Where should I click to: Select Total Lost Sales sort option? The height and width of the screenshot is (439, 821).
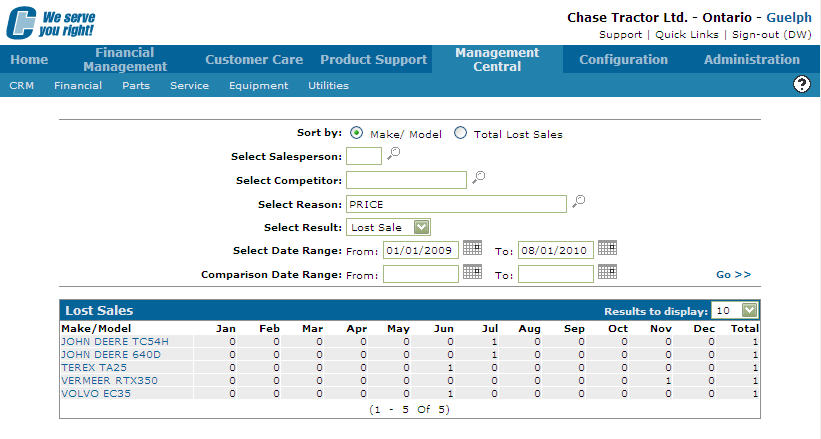tap(460, 133)
